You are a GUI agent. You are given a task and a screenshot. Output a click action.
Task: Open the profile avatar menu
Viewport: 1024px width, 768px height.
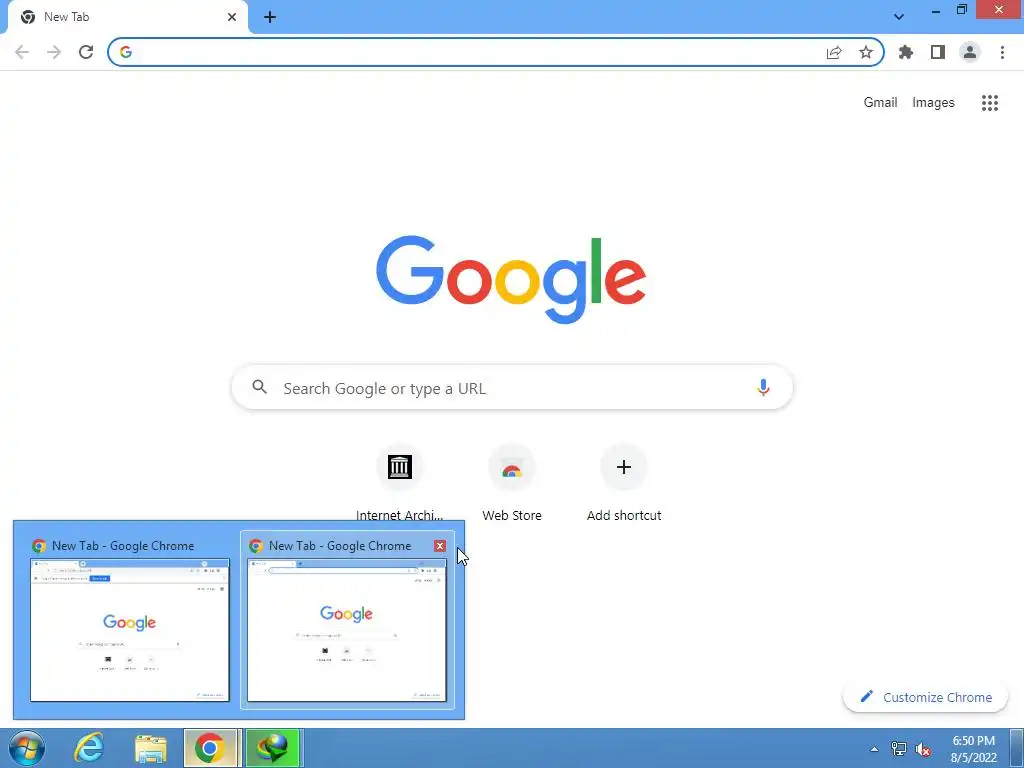970,52
